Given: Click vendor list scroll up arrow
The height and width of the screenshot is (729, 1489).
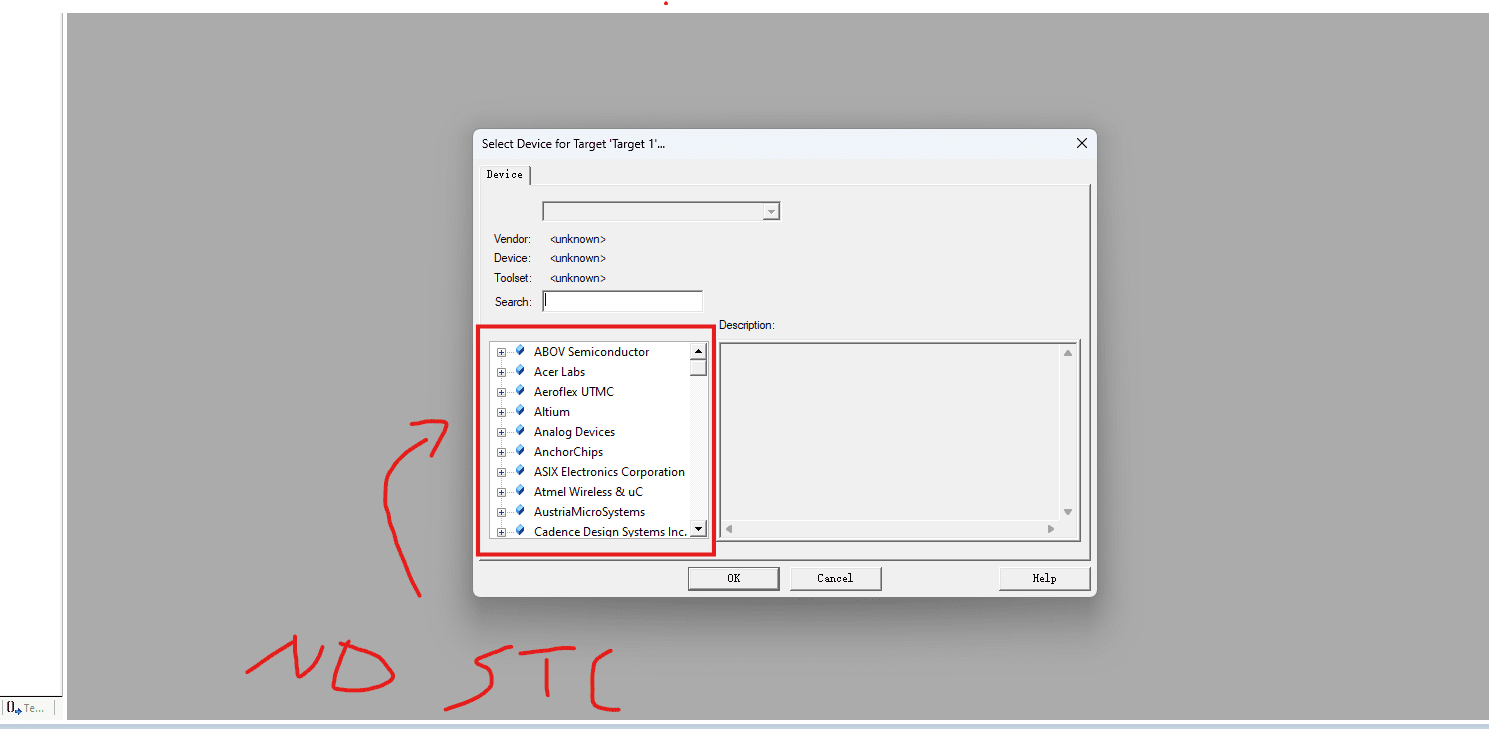Looking at the screenshot, I should point(699,351).
